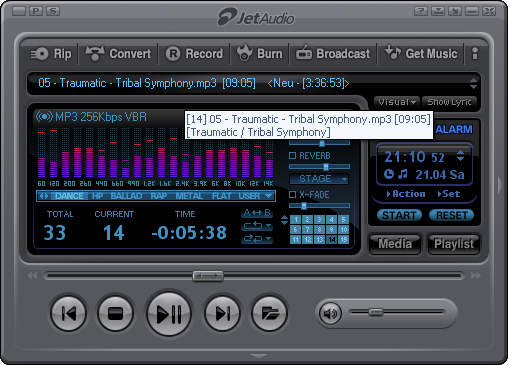Select track 14 in the number grid
The width and height of the screenshot is (508, 365).
(332, 239)
